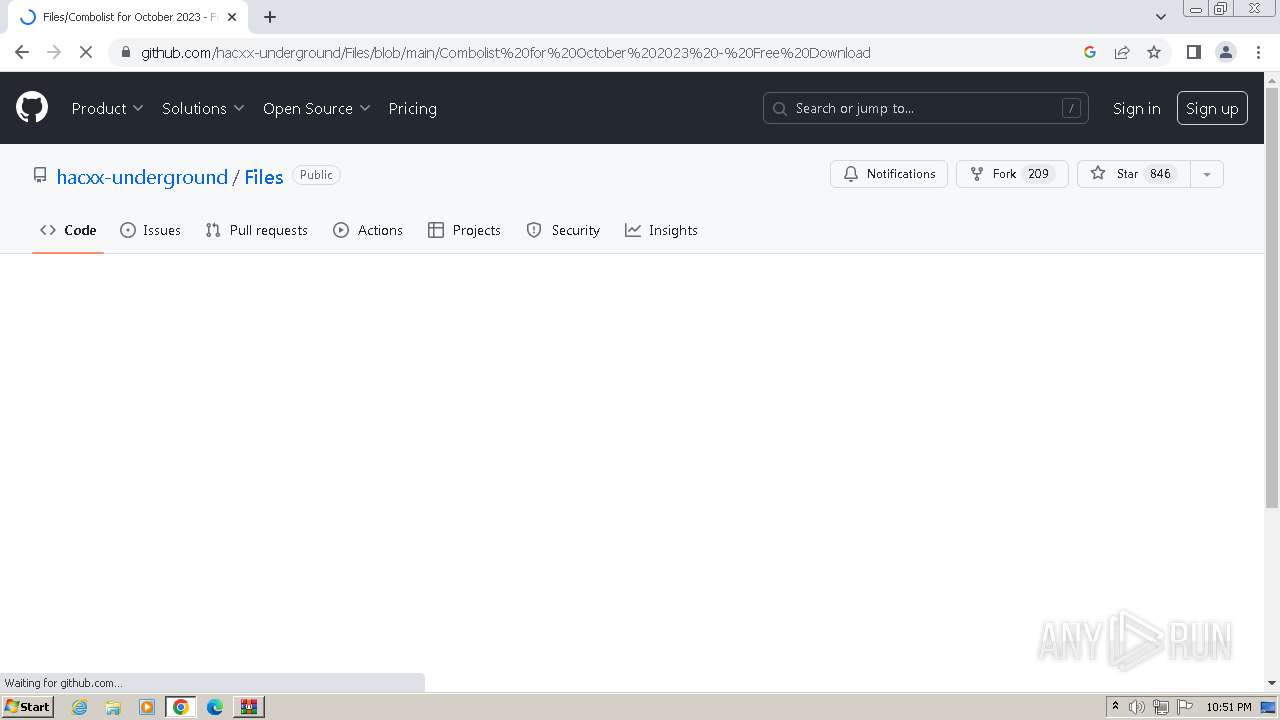Close the Files/Combolist tab

pos(232,17)
